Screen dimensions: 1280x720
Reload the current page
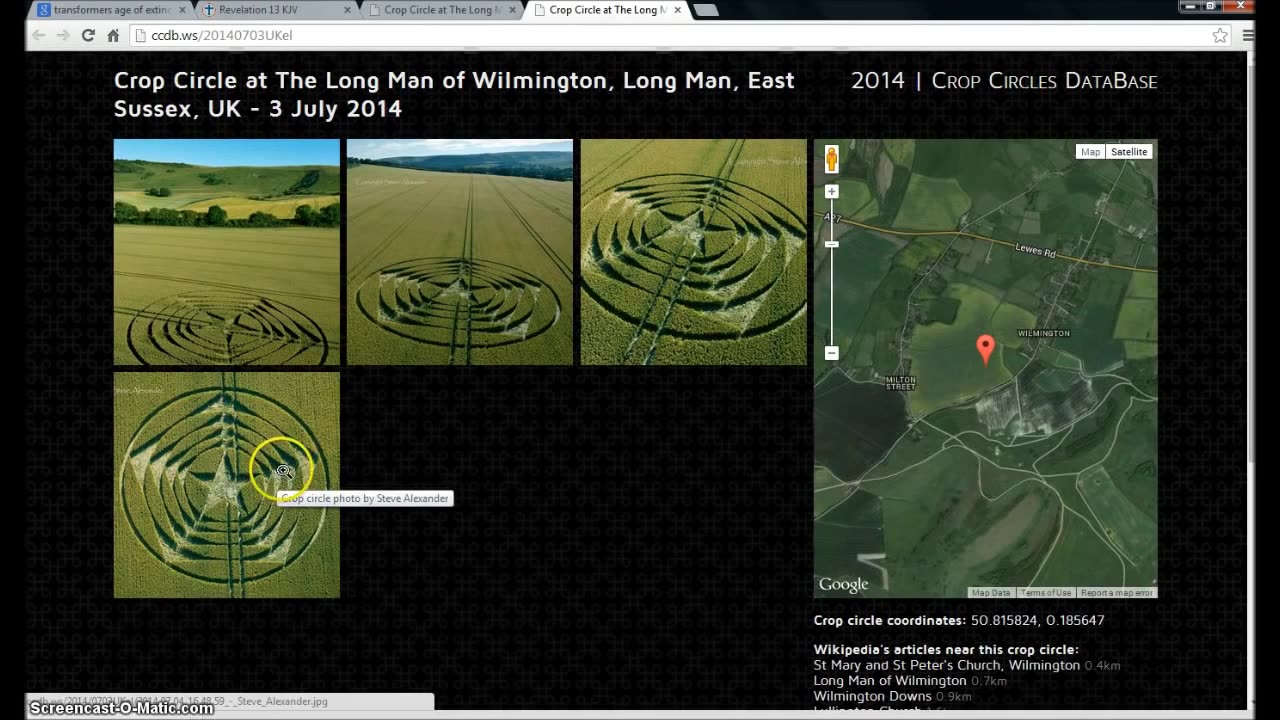(x=88, y=35)
